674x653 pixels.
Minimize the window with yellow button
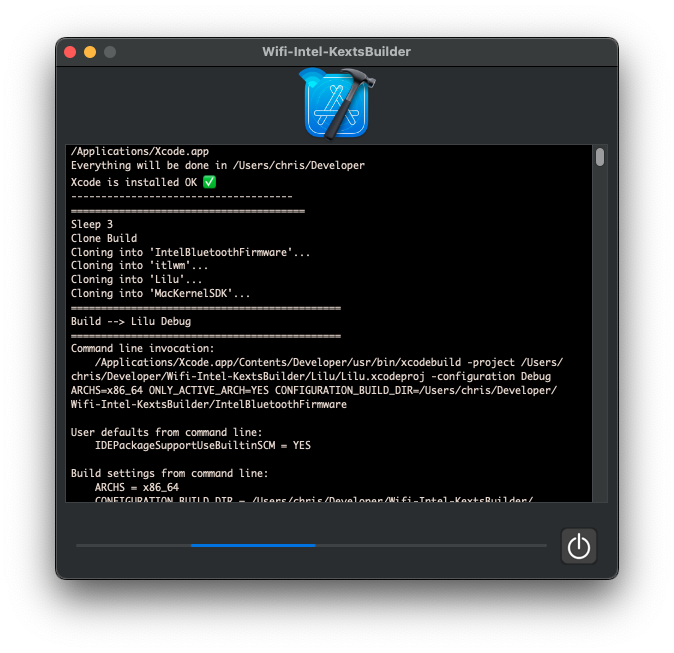[90, 52]
